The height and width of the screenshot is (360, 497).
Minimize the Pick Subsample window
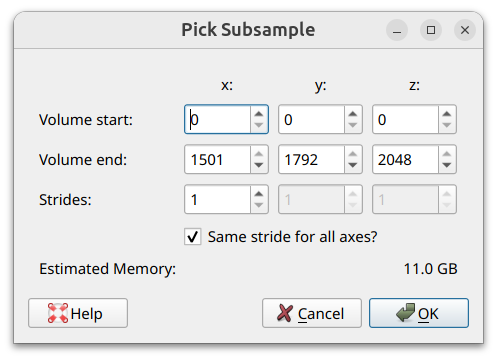[397, 30]
